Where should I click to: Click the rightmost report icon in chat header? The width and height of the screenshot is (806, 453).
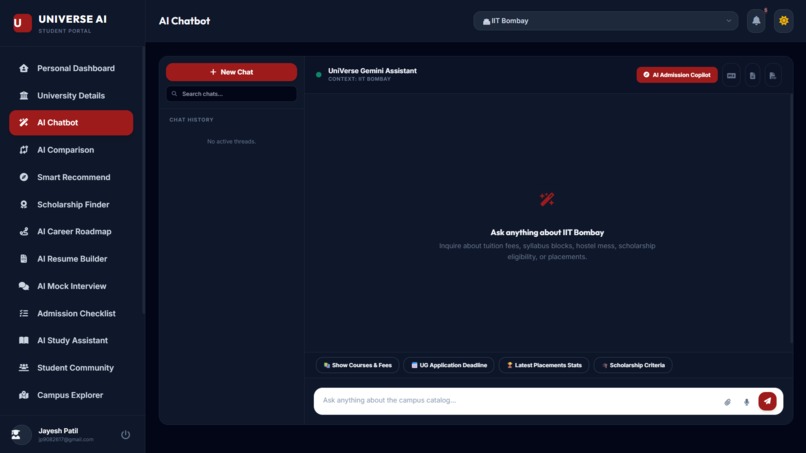point(773,76)
